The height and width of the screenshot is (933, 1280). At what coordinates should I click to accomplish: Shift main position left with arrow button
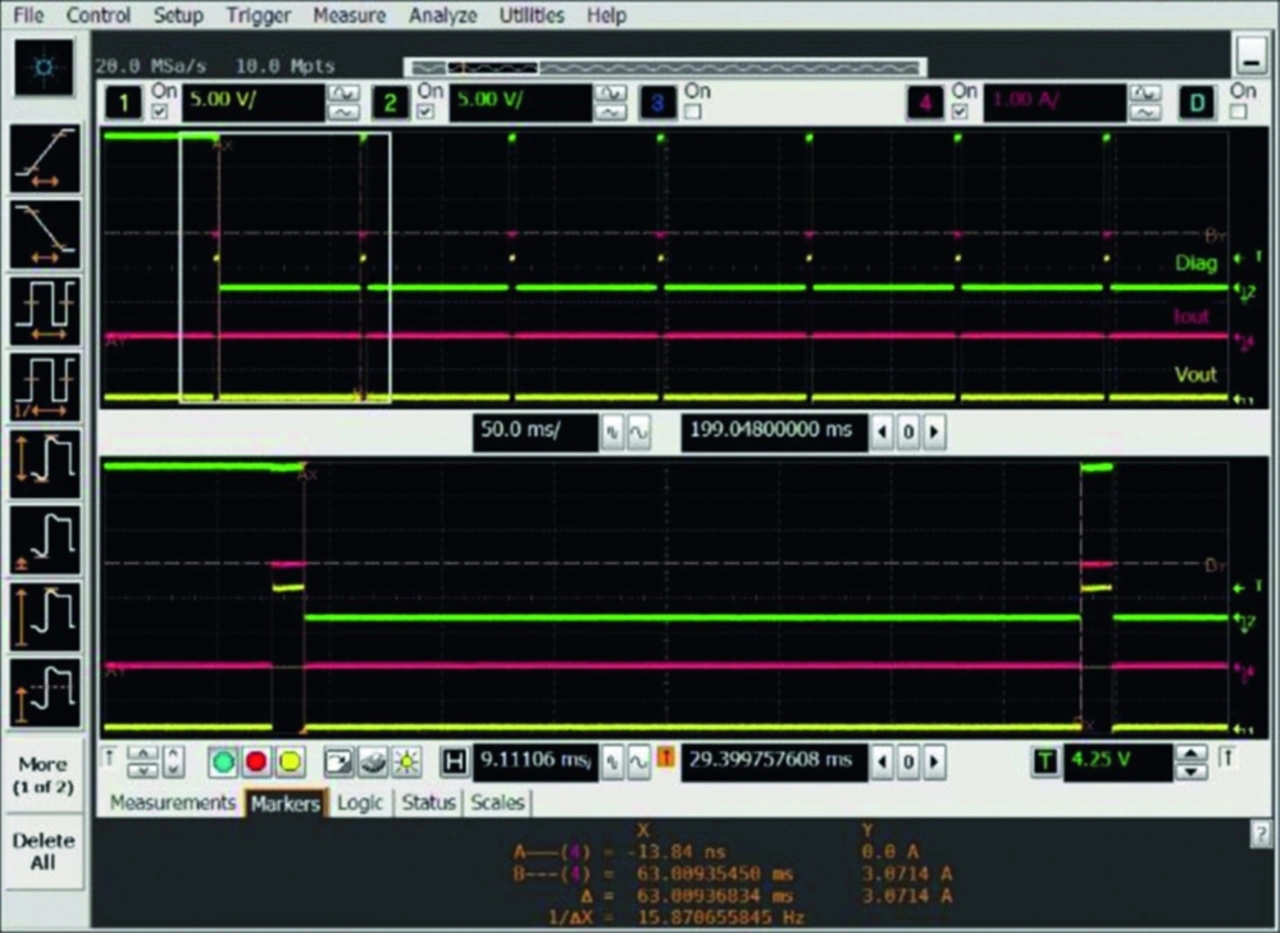click(x=883, y=432)
